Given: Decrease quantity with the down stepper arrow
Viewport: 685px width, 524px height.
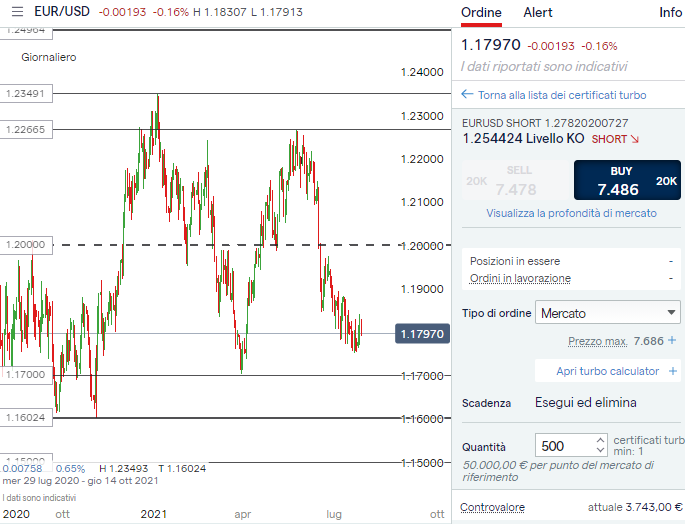Looking at the screenshot, I should coord(600,451).
